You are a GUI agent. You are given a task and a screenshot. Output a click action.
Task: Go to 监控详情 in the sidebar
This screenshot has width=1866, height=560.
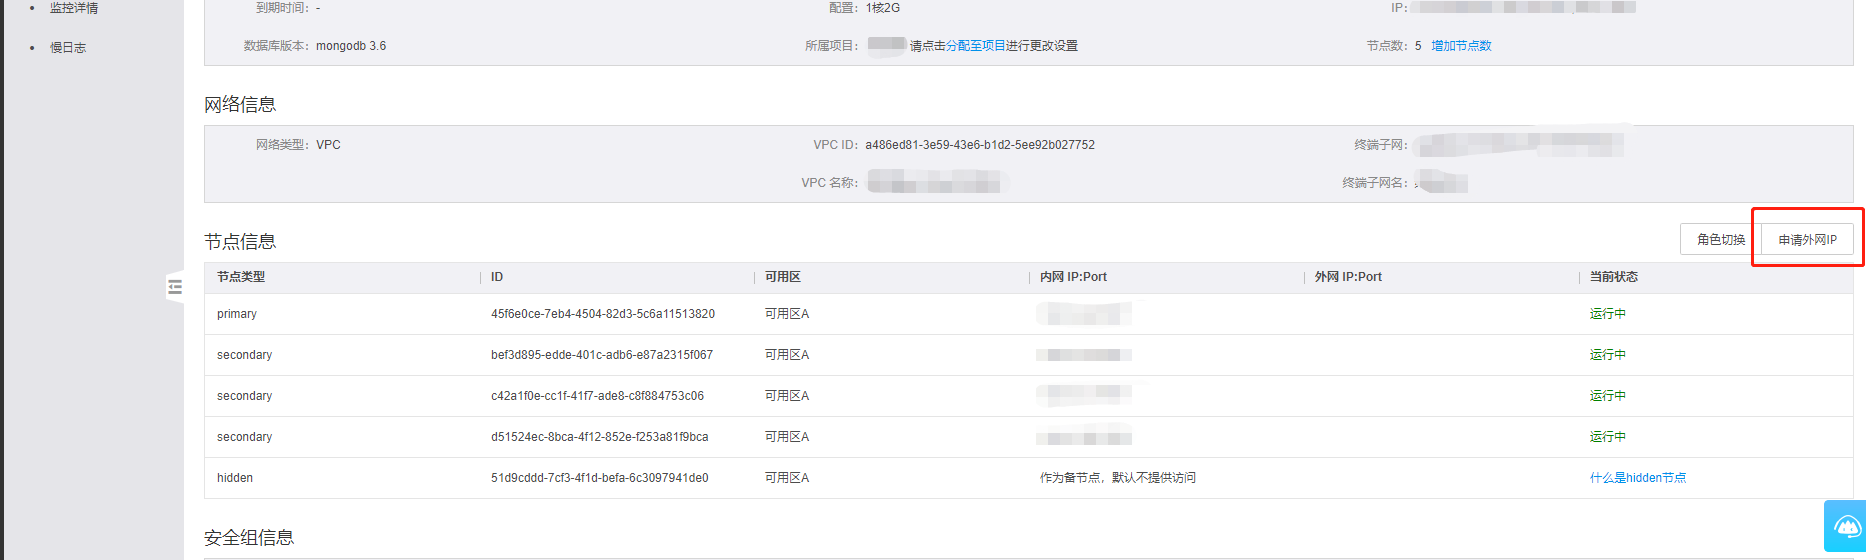pos(74,8)
